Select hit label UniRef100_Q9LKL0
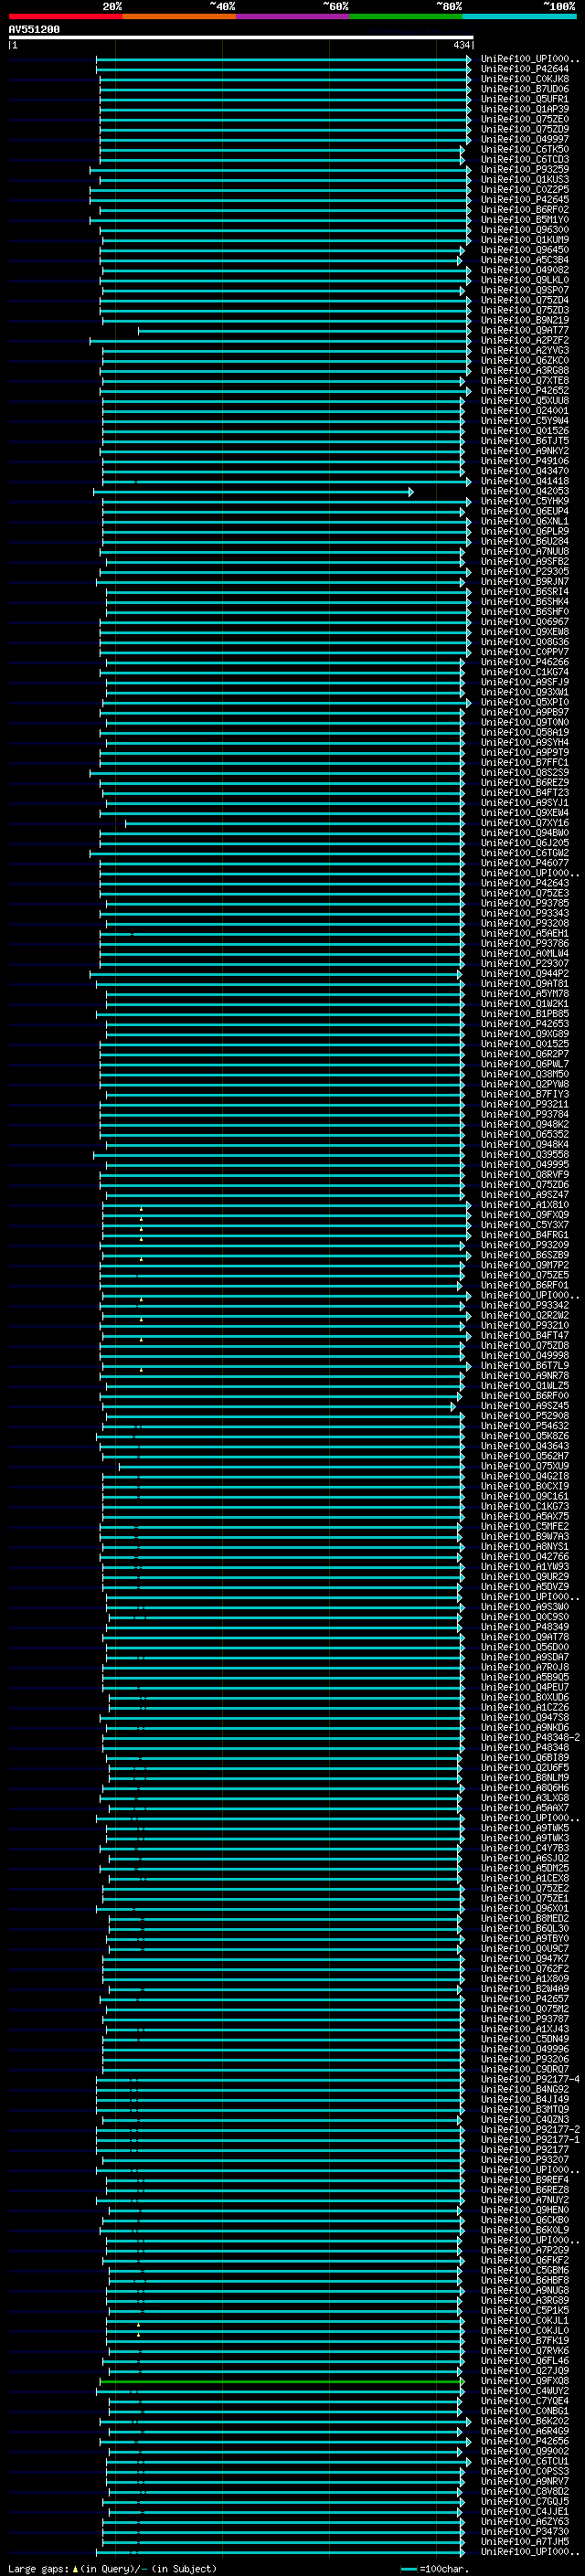This screenshot has height=2576, width=585. 525,280
